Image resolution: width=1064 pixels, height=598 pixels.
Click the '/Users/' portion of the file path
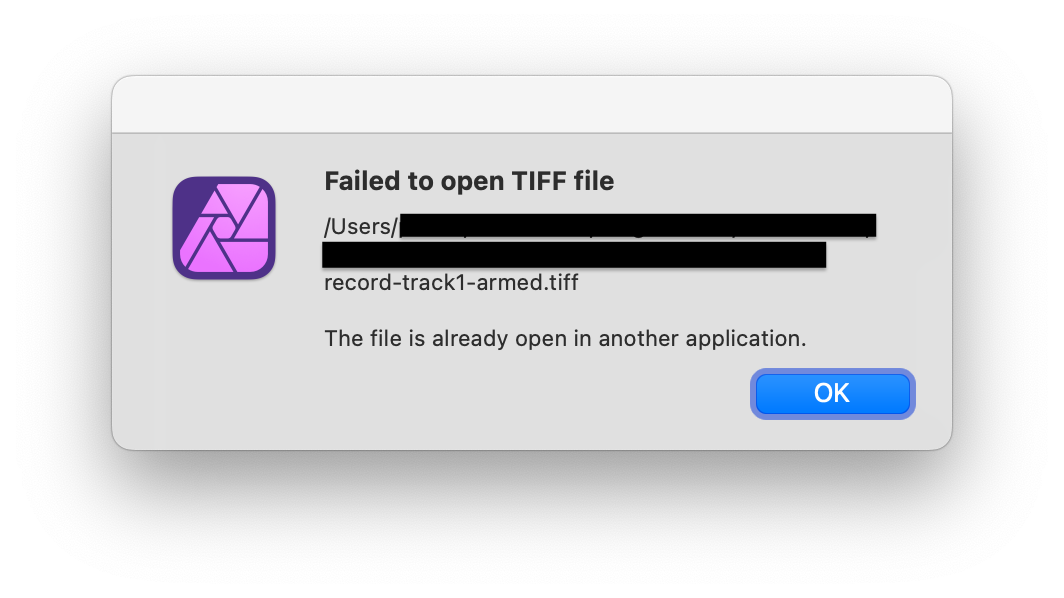coord(357,226)
